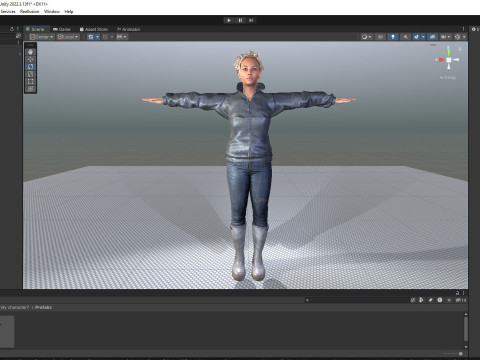Click the Gizmos toggle icon
The width and height of the screenshot is (480, 360).
coord(458,37)
